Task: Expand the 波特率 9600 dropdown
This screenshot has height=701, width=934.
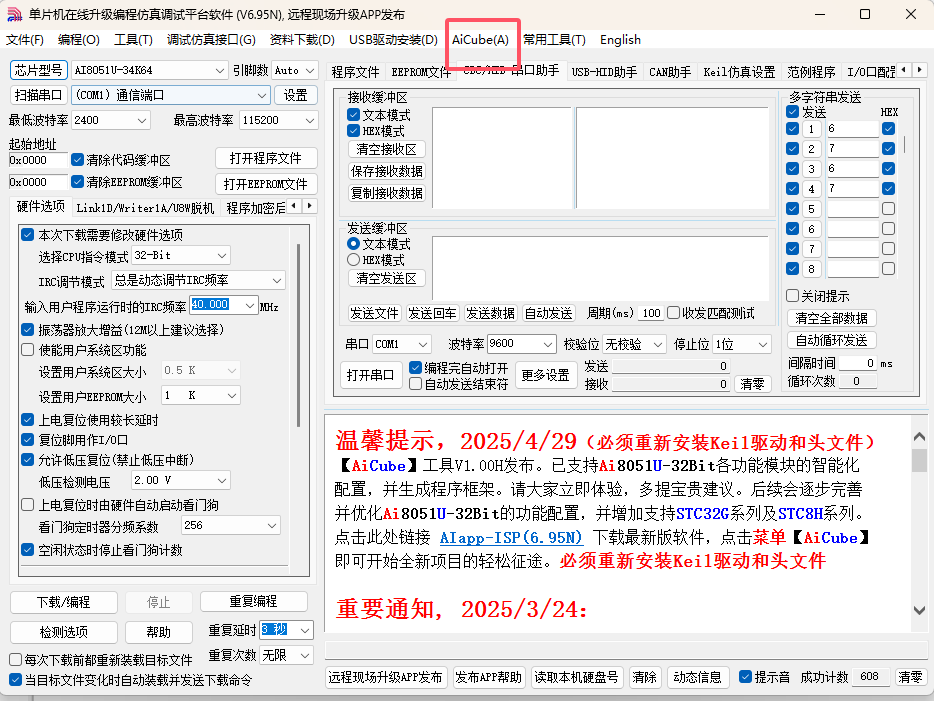Action: coord(547,344)
